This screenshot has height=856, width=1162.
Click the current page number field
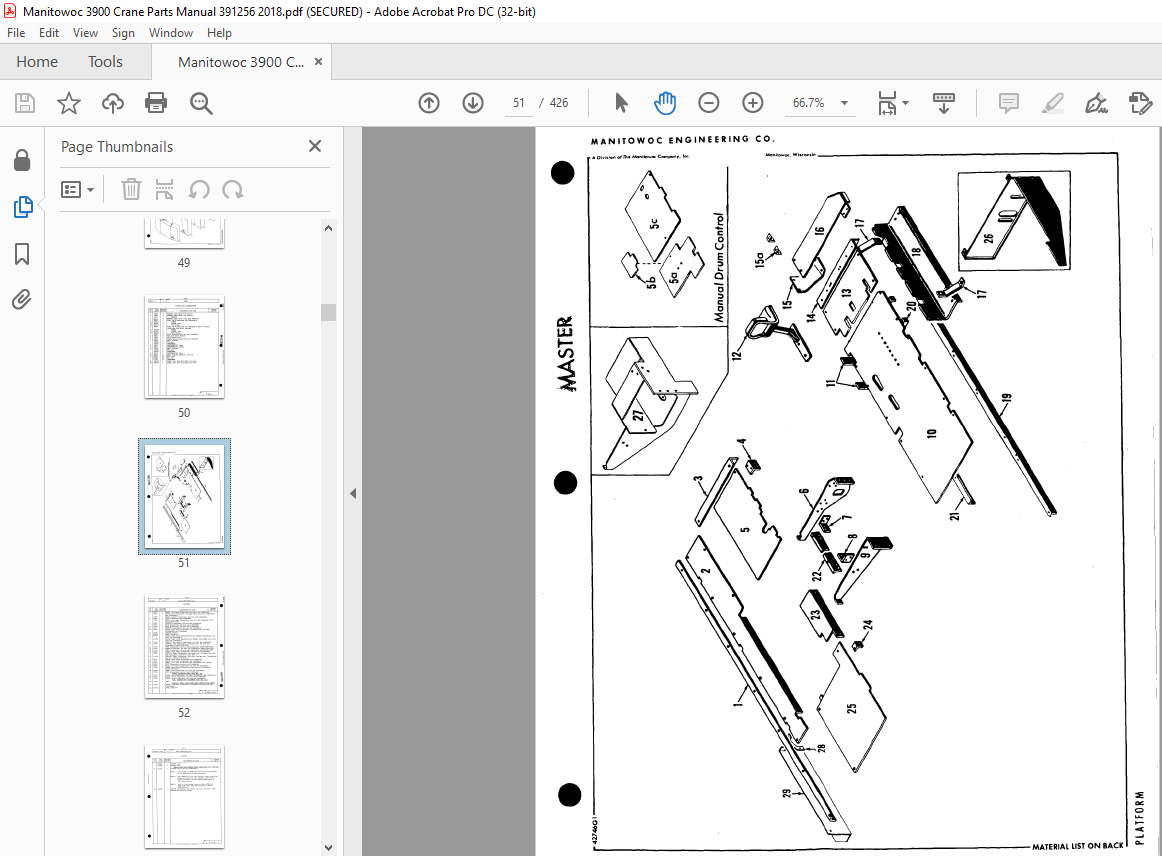(x=519, y=103)
